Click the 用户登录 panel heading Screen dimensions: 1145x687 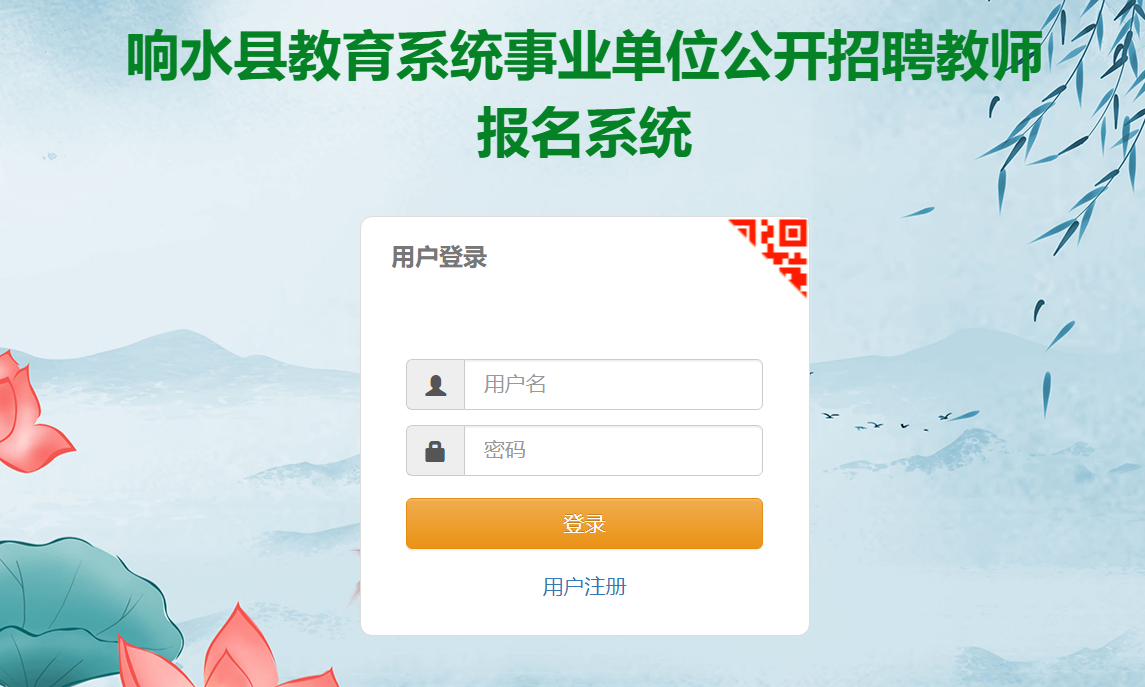click(439, 257)
